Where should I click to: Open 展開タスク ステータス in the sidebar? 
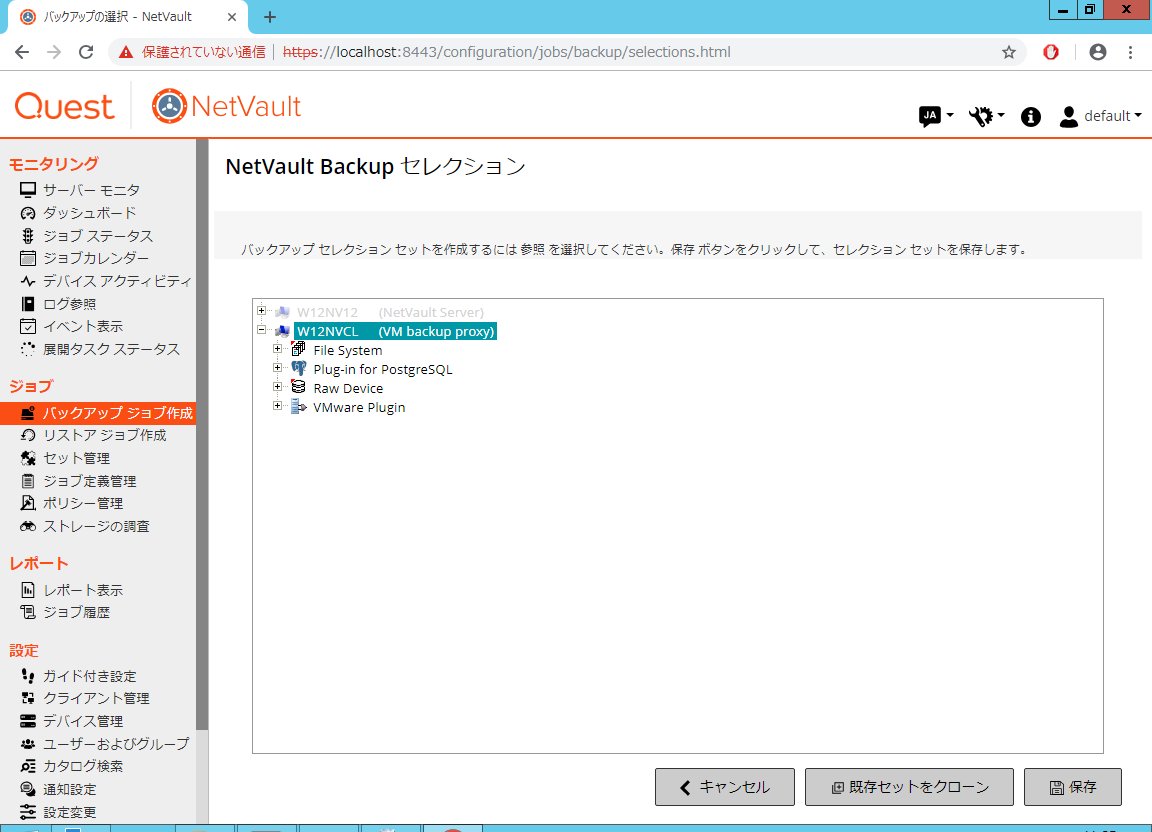(x=111, y=349)
